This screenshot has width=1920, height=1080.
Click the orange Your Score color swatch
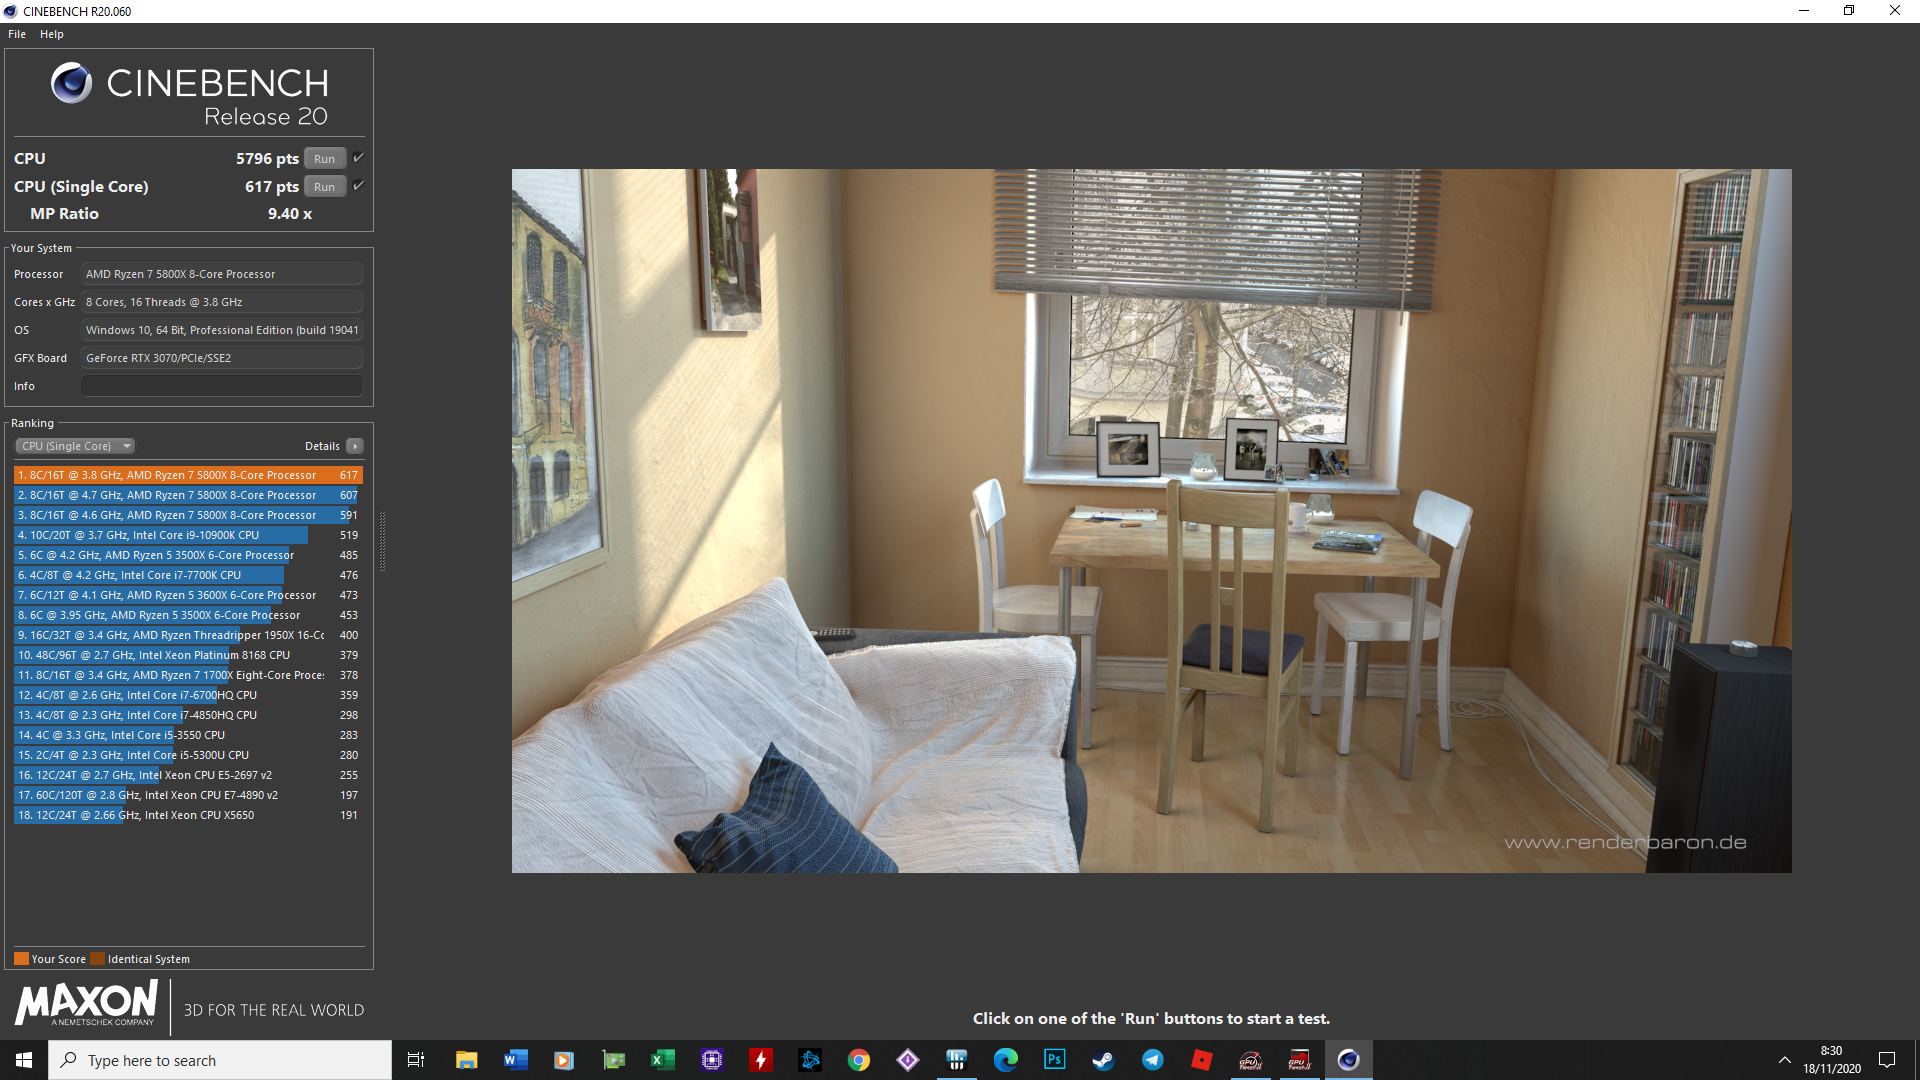[x=21, y=959]
